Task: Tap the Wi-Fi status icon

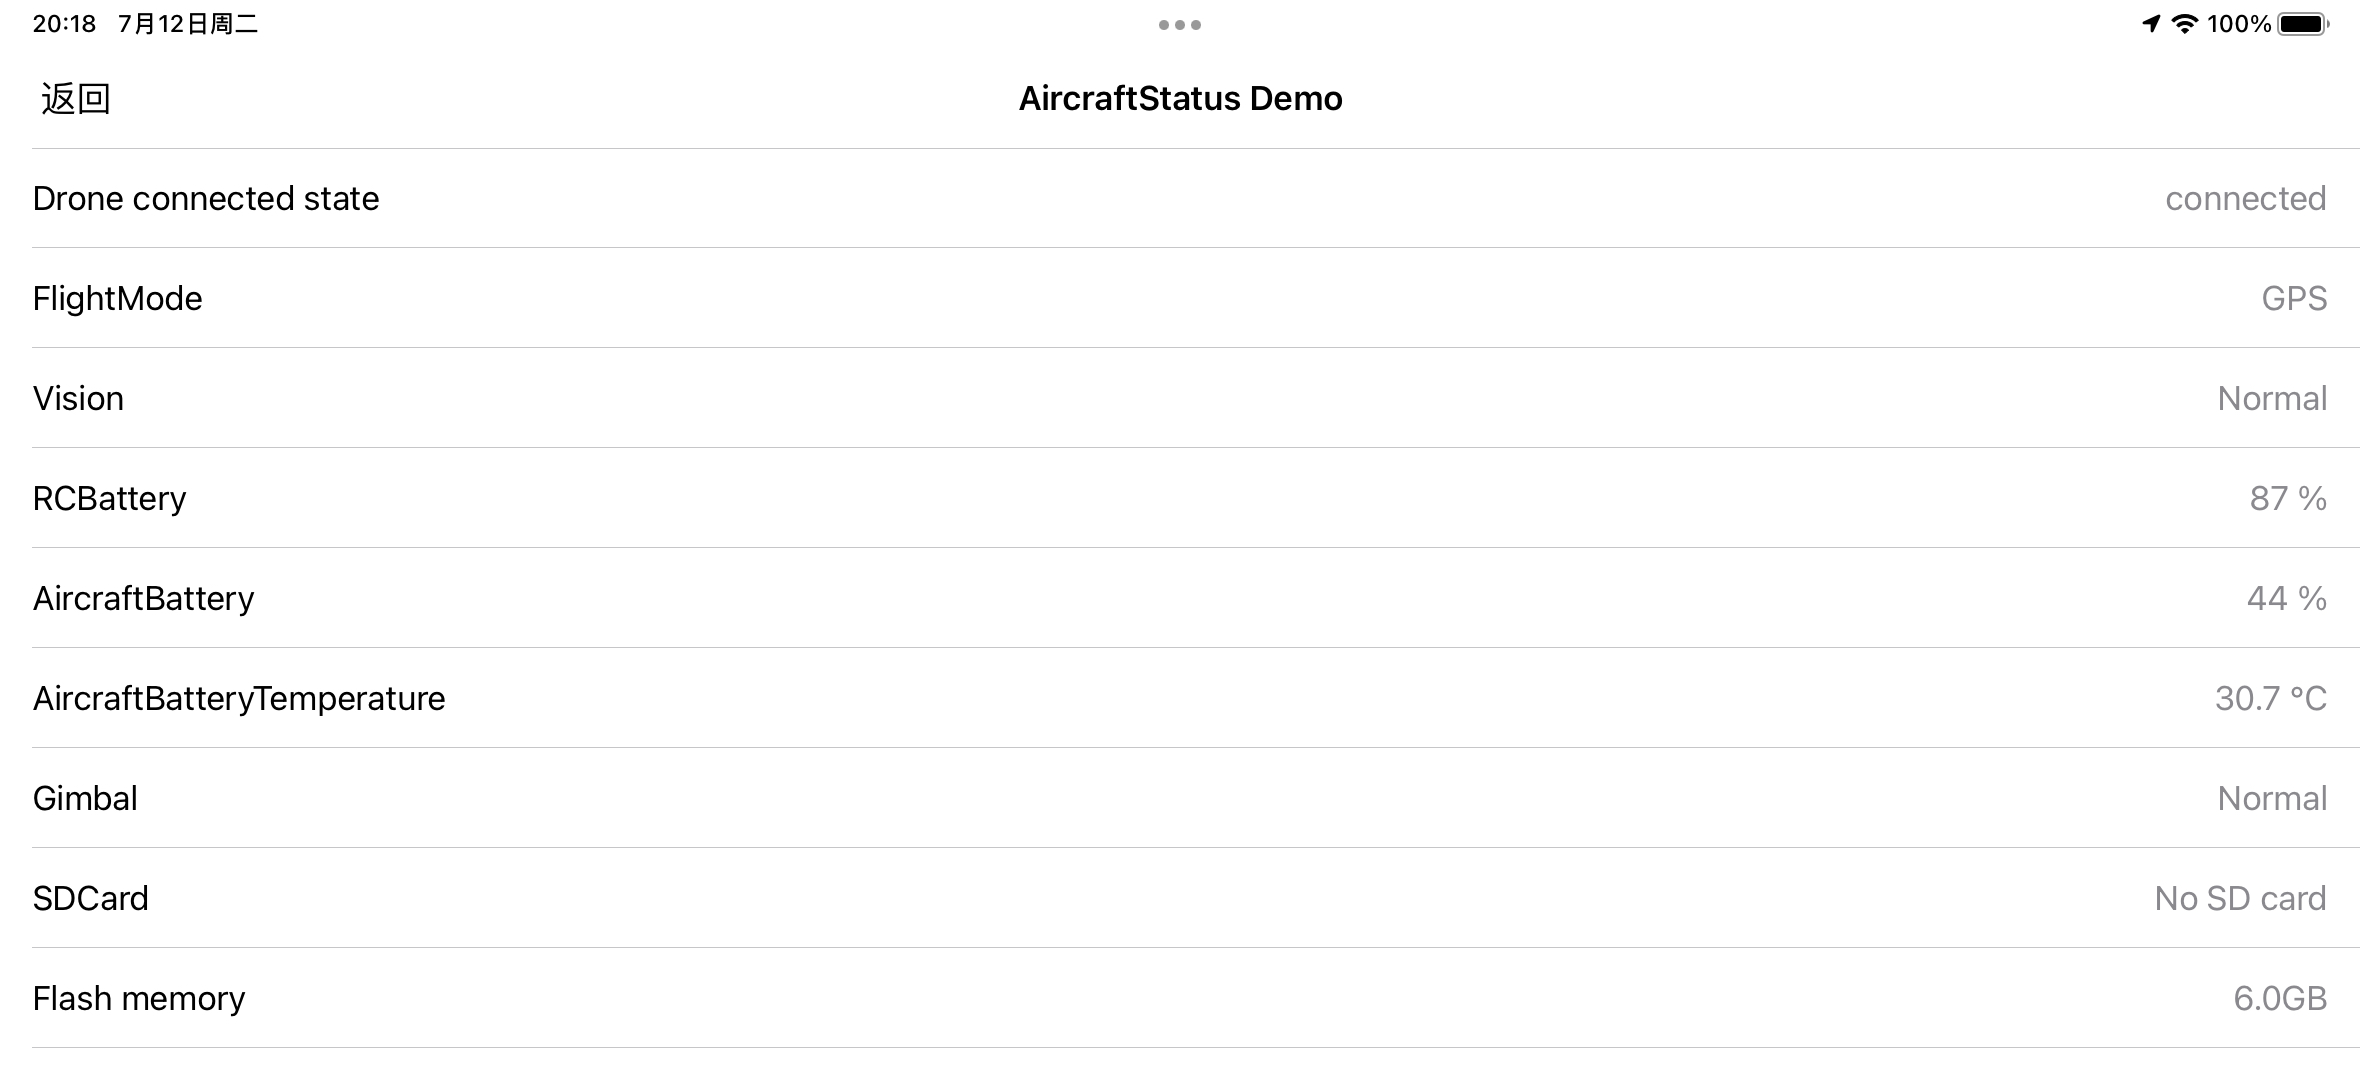Action: [2185, 24]
